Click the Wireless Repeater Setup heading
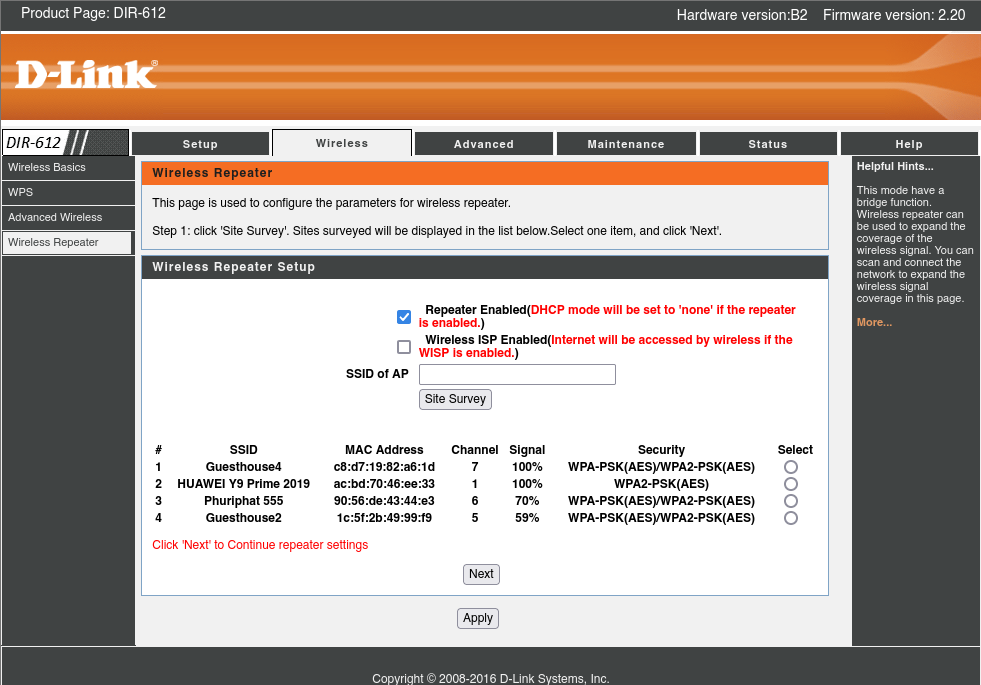981x685 pixels. (x=233, y=266)
